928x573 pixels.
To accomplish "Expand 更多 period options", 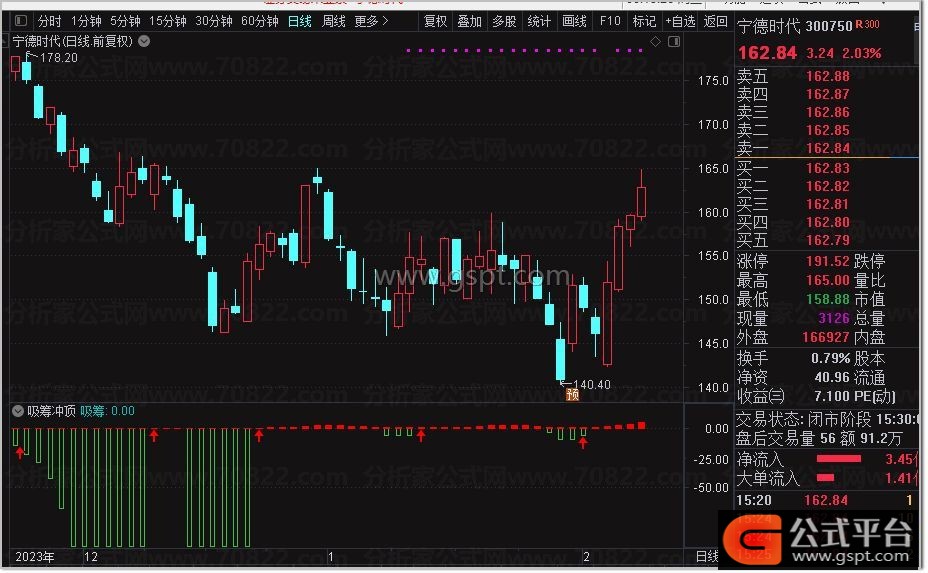I will 372,21.
